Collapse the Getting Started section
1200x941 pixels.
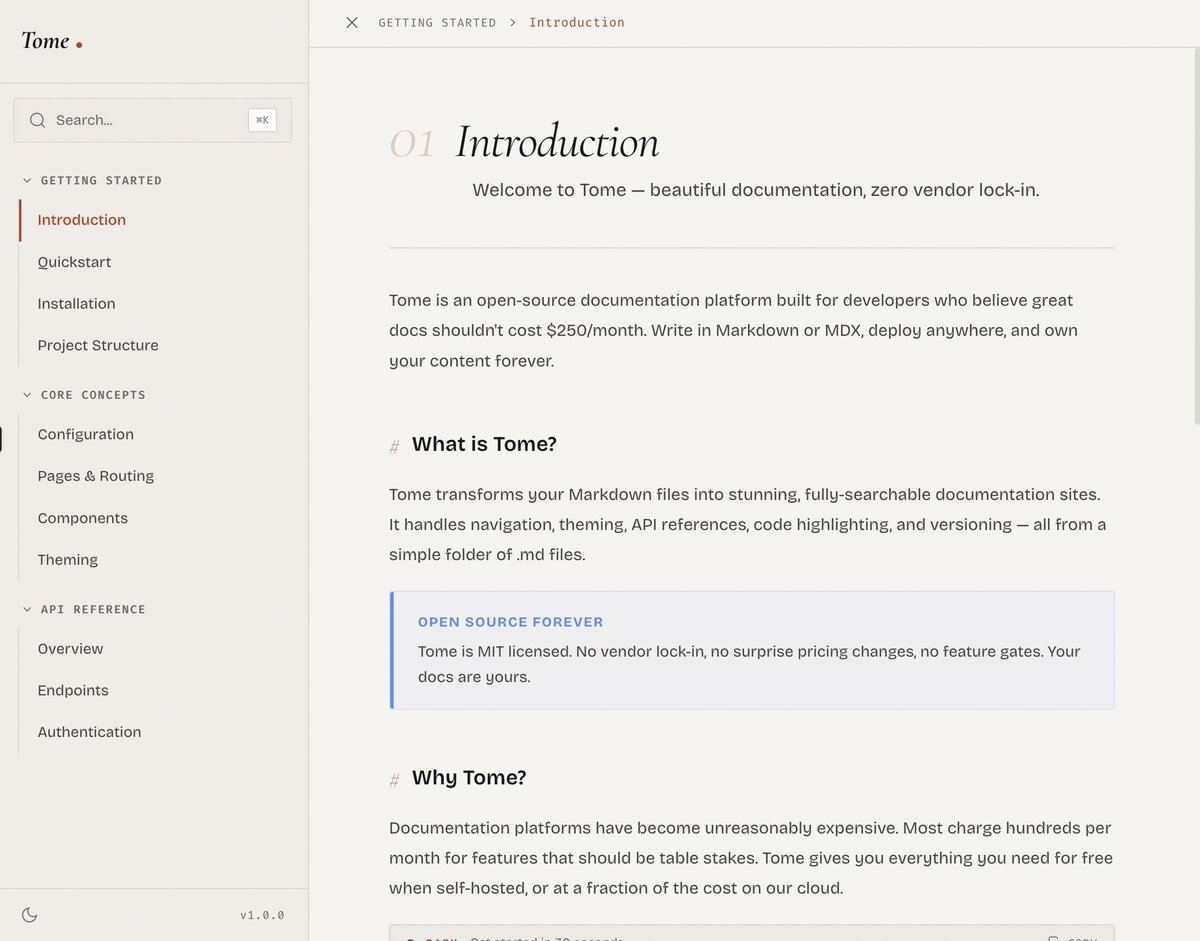(x=92, y=181)
